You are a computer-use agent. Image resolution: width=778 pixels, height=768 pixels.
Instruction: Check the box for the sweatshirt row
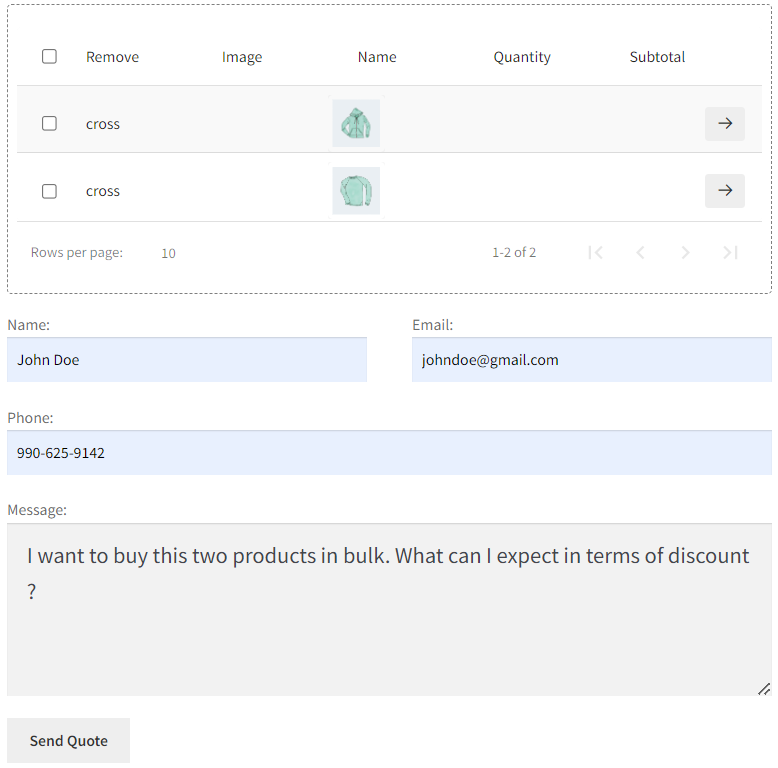(x=49, y=191)
